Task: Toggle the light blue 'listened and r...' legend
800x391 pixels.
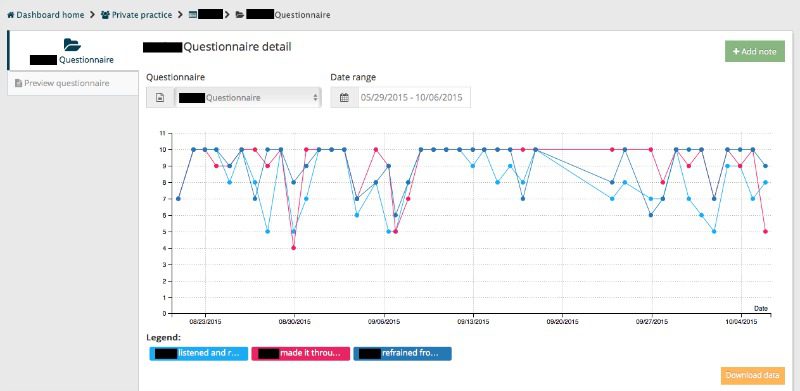Action: coord(198,353)
